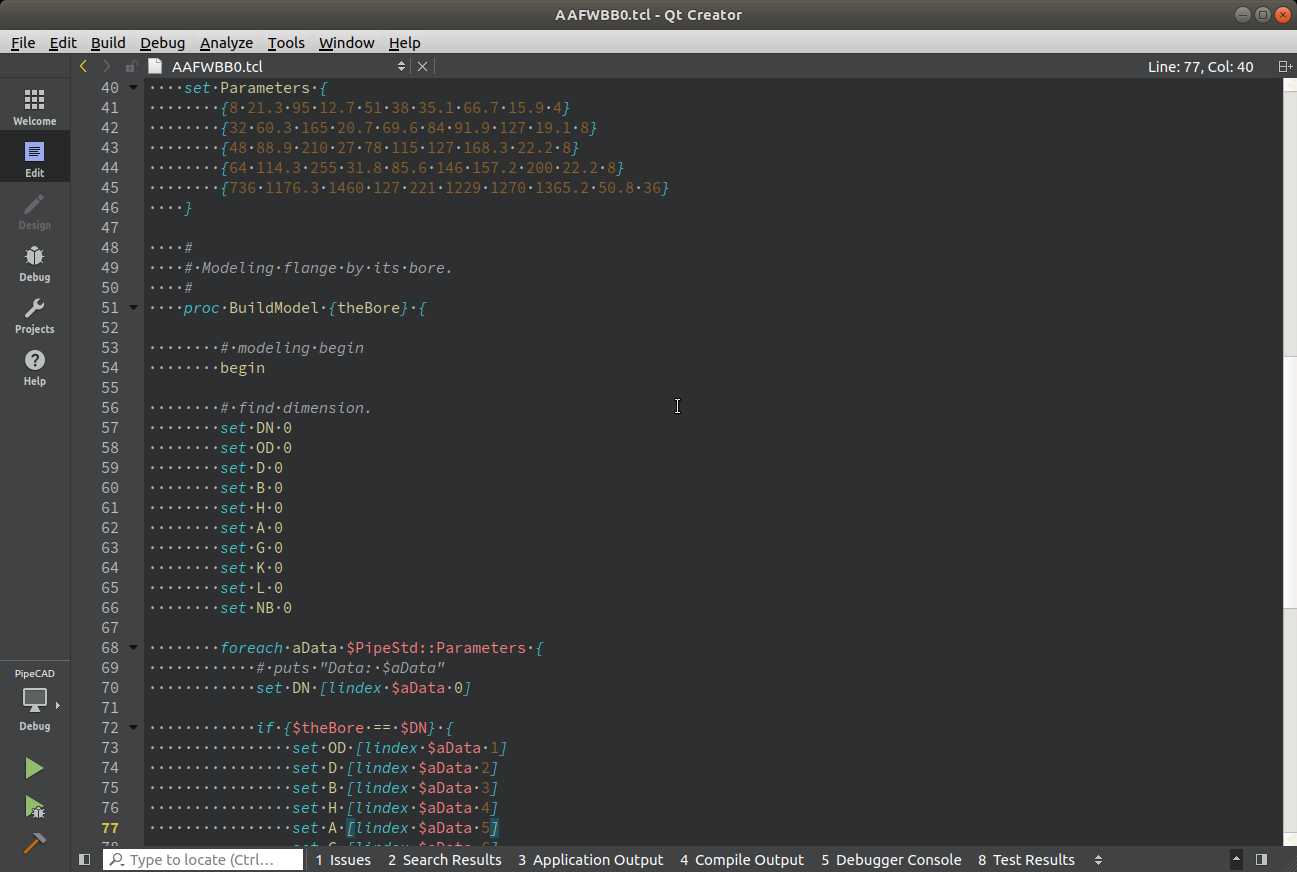Build project with hammer icon
The height and width of the screenshot is (872, 1297).
[34, 843]
